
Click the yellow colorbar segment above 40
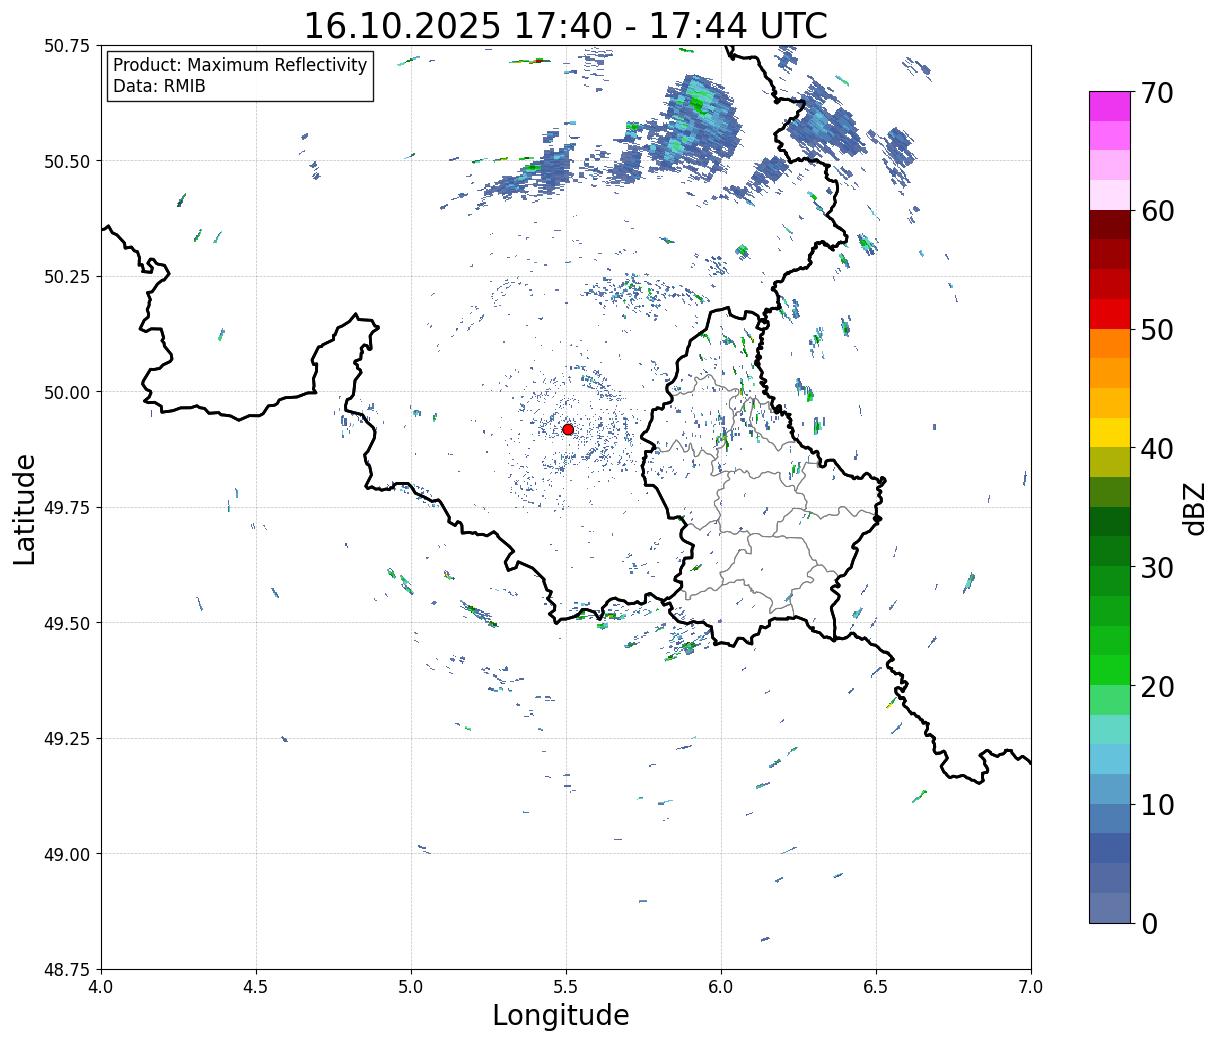click(x=1110, y=432)
